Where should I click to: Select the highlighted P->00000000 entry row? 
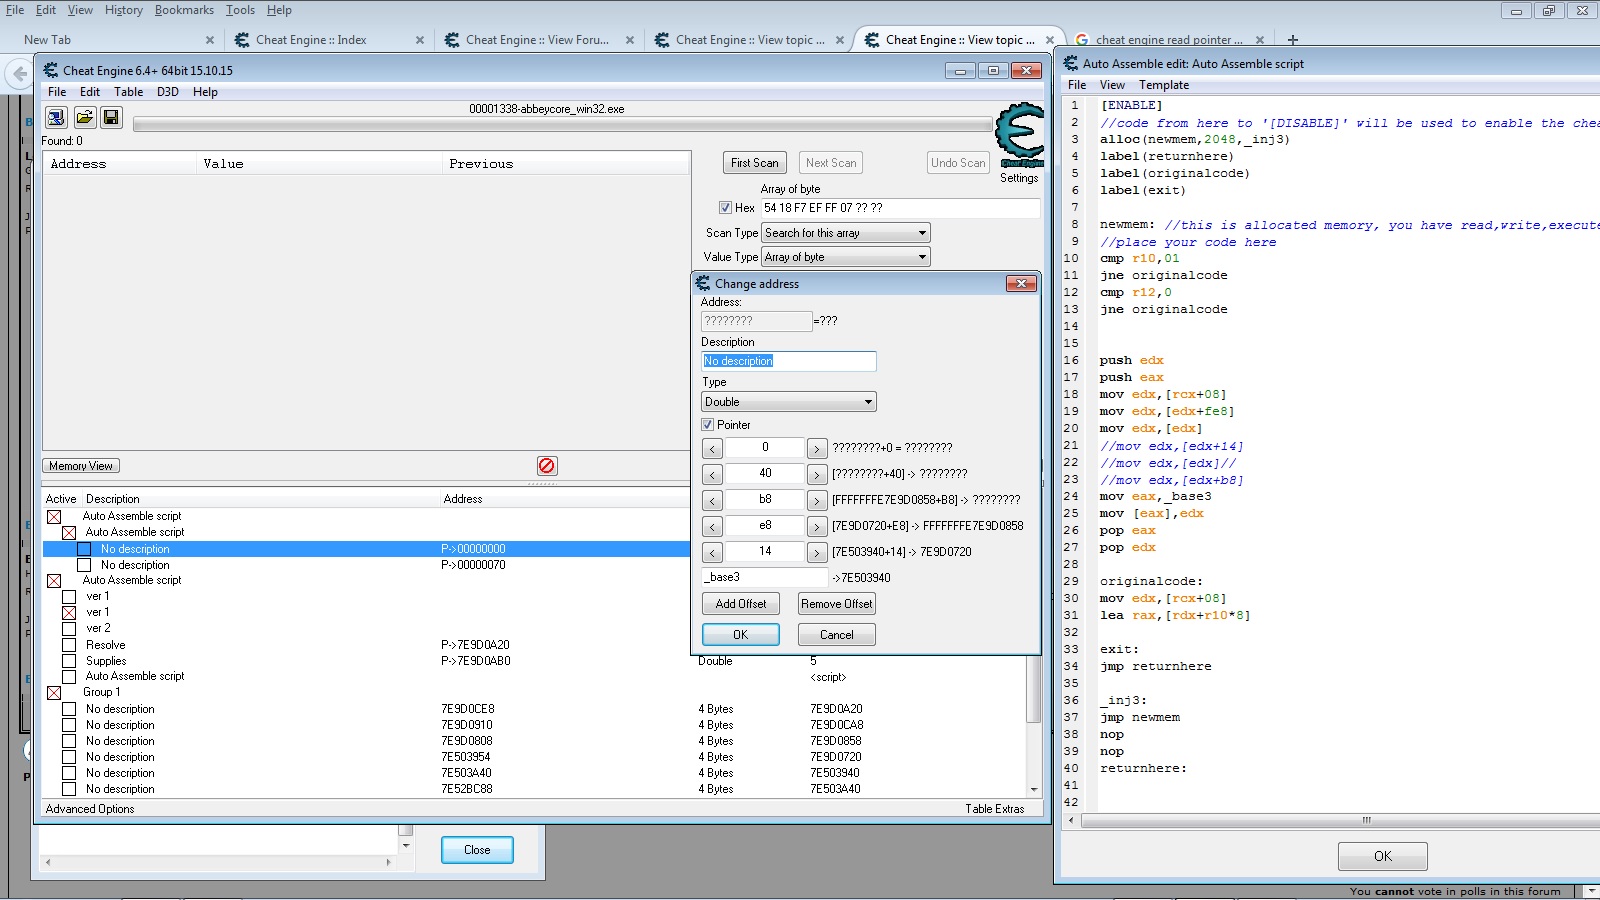[366, 549]
